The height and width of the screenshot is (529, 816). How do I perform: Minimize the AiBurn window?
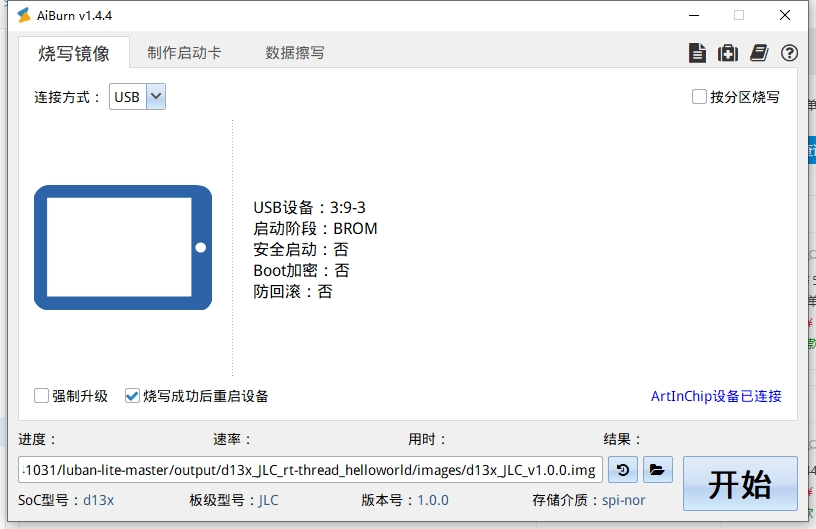693,15
